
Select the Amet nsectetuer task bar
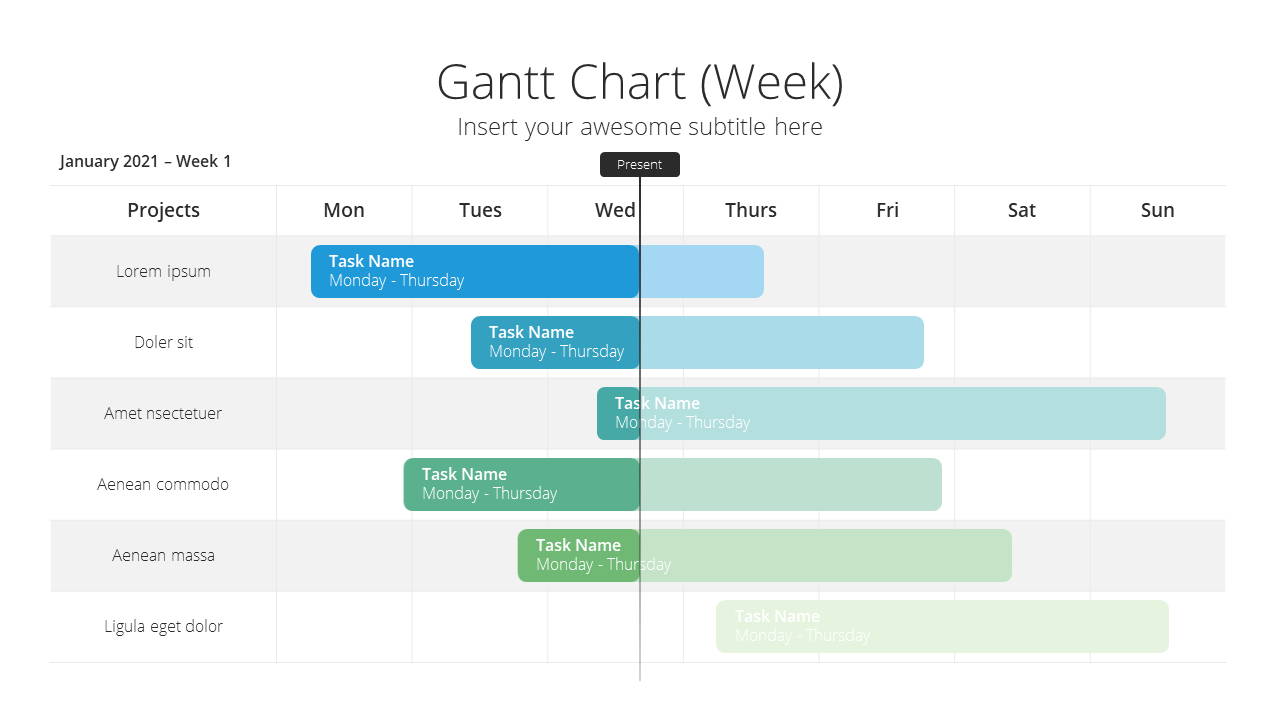click(881, 413)
